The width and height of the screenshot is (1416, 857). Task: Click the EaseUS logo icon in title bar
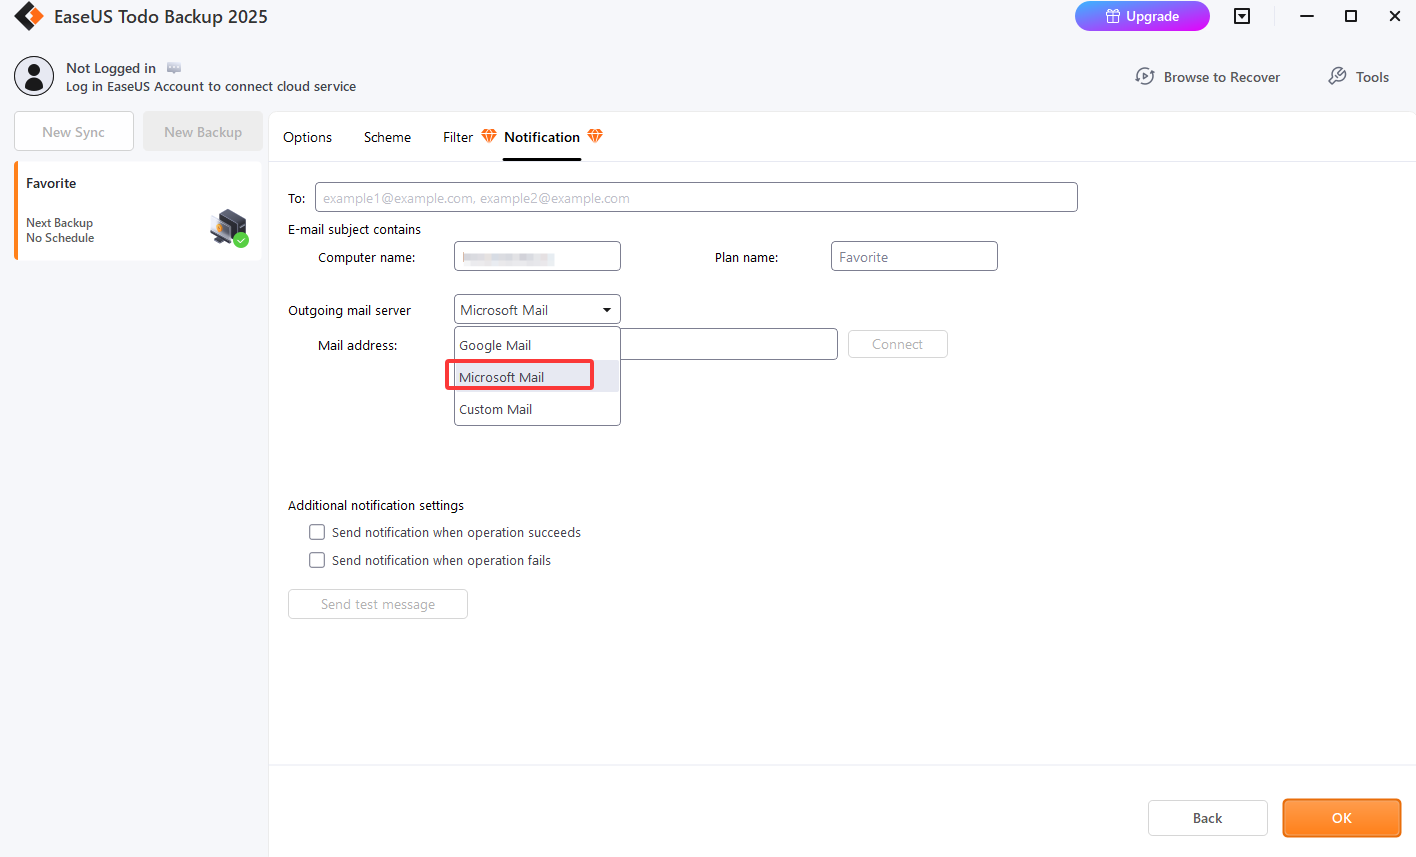[29, 16]
